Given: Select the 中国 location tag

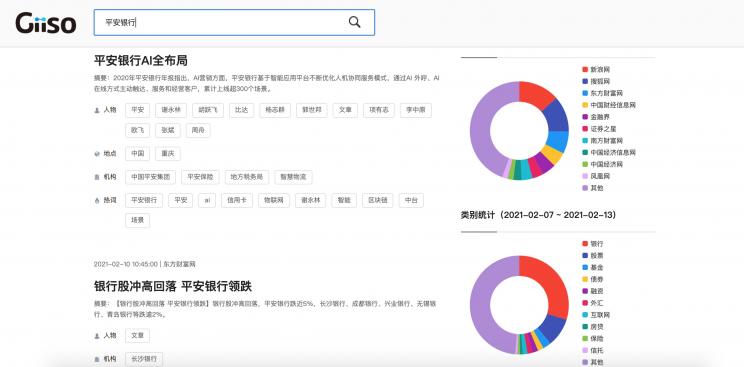Looking at the screenshot, I should pyautogui.click(x=138, y=154).
